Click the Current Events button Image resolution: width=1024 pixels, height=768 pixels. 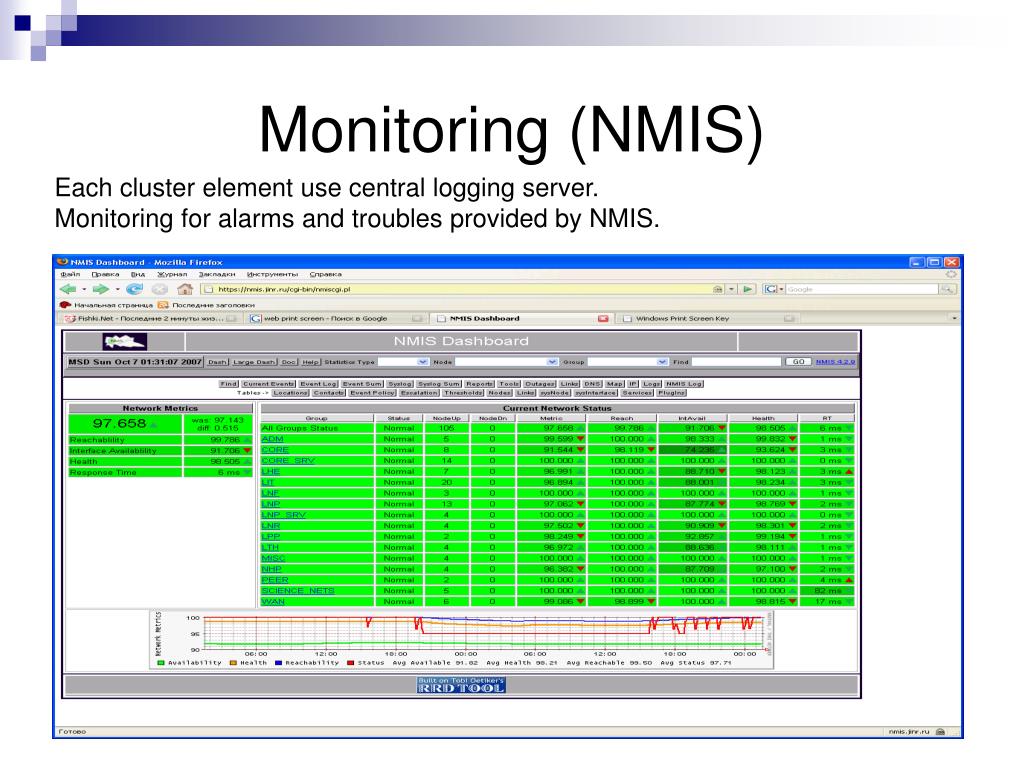point(269,384)
